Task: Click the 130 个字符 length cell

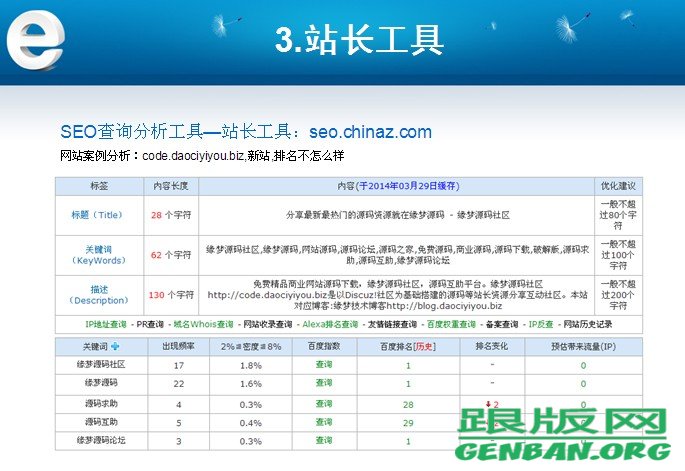Action: 171,295
